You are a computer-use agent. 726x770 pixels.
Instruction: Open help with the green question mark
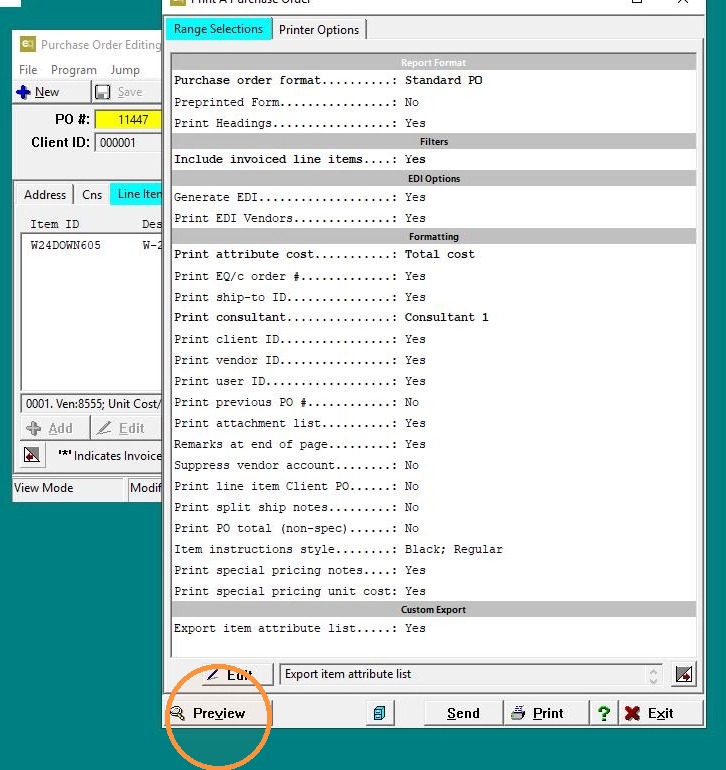pos(604,713)
